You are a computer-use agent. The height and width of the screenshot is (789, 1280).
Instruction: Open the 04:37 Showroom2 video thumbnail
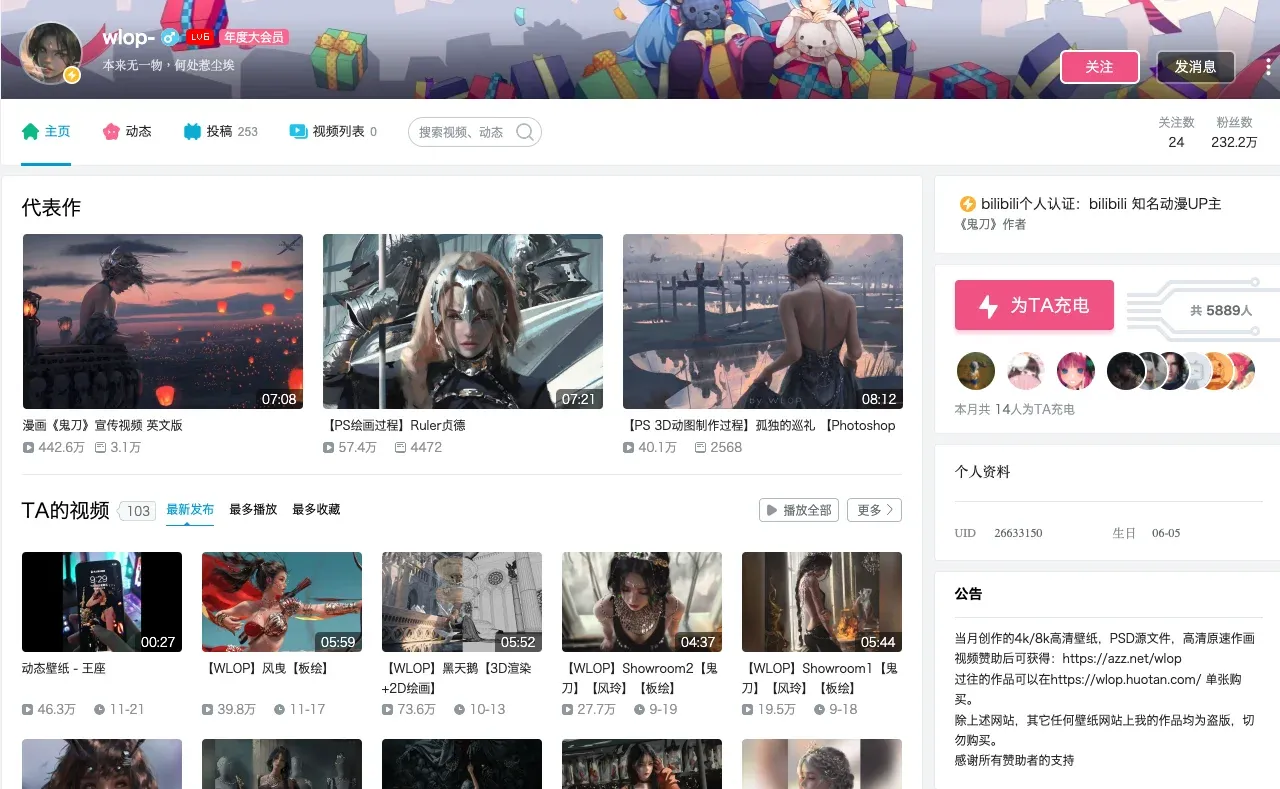click(642, 602)
